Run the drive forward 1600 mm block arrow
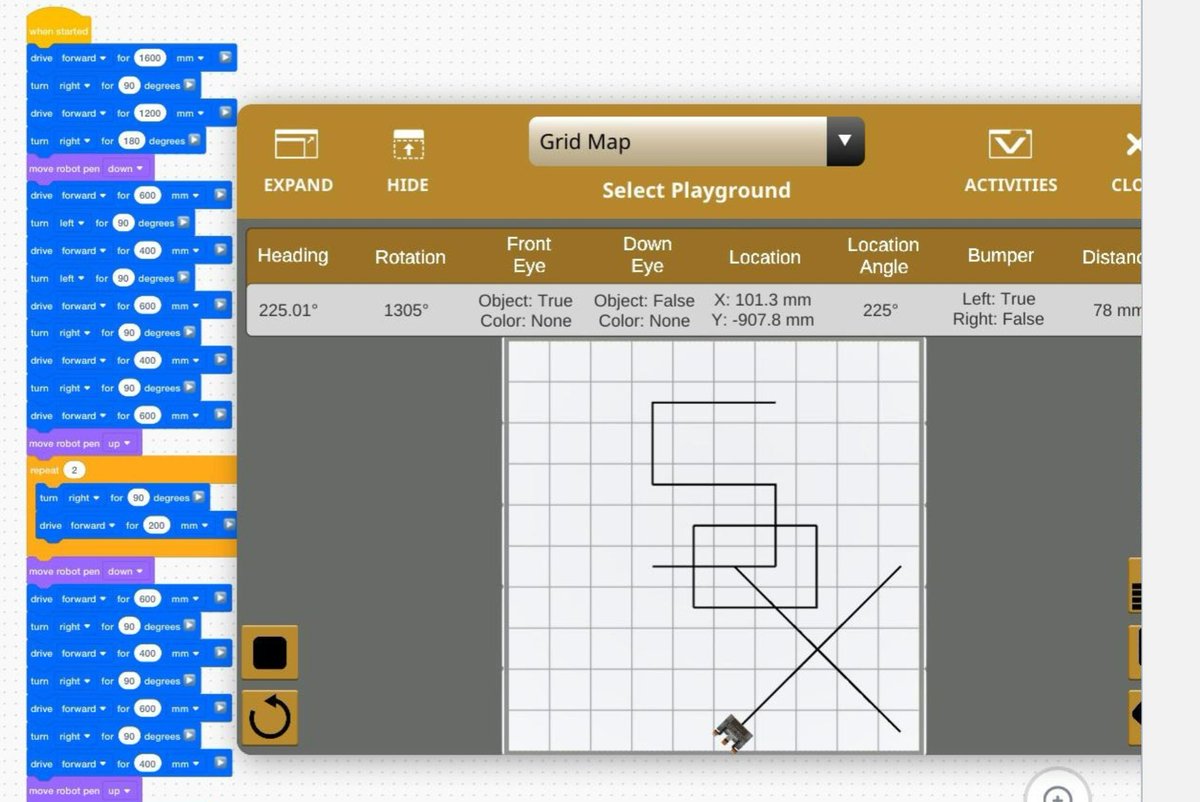The height and width of the screenshot is (802, 1200). (225, 58)
